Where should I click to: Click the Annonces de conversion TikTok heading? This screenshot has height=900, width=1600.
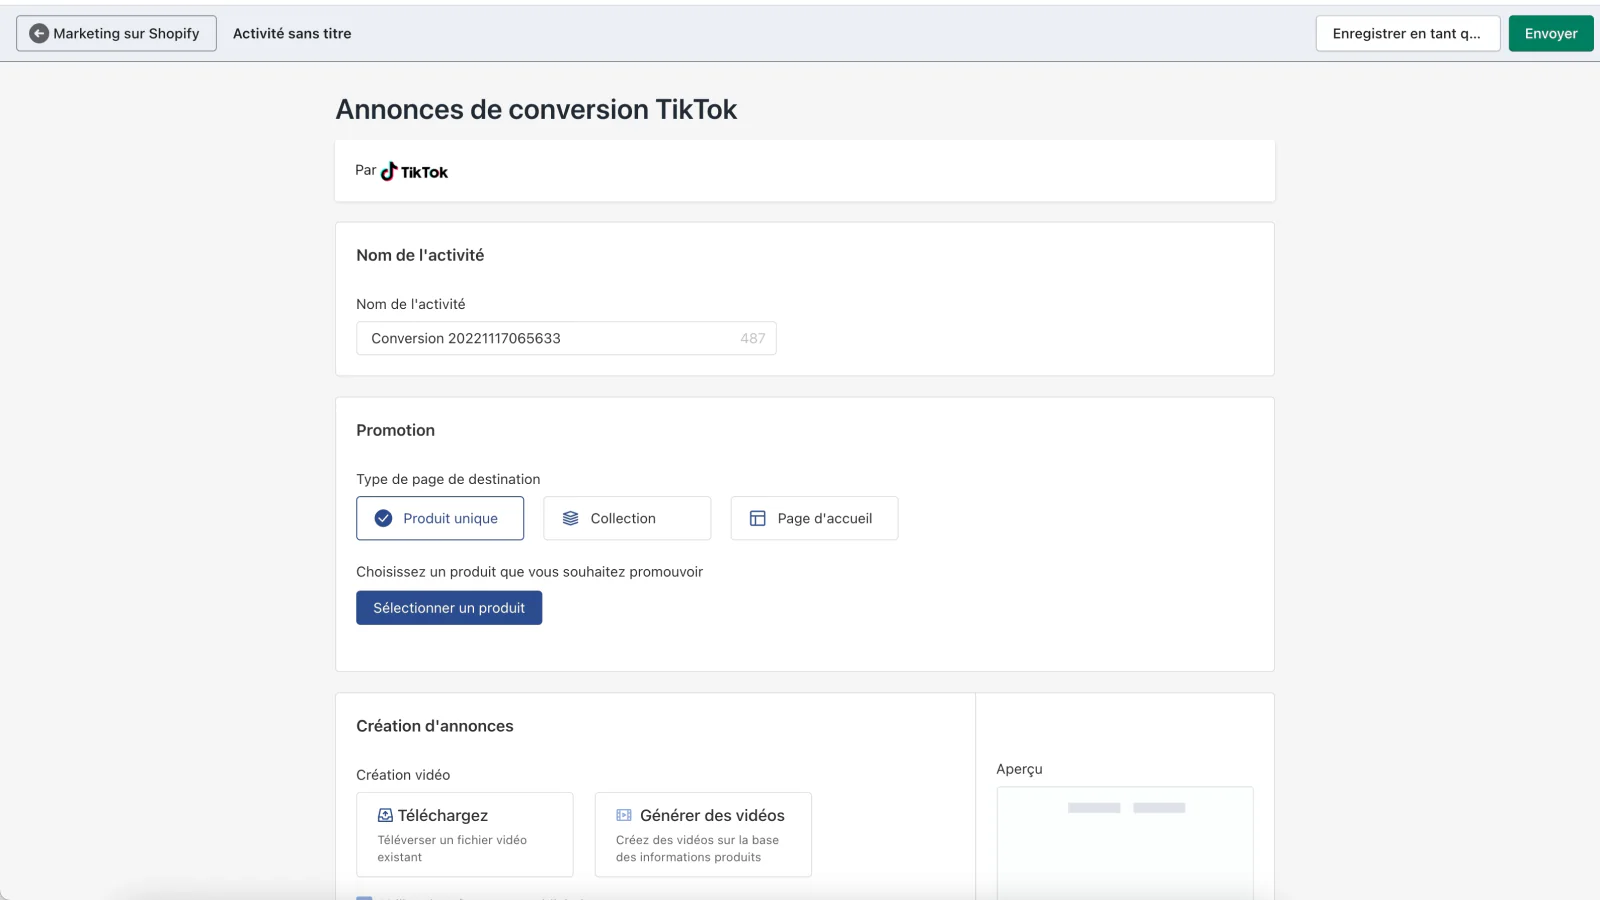click(536, 109)
